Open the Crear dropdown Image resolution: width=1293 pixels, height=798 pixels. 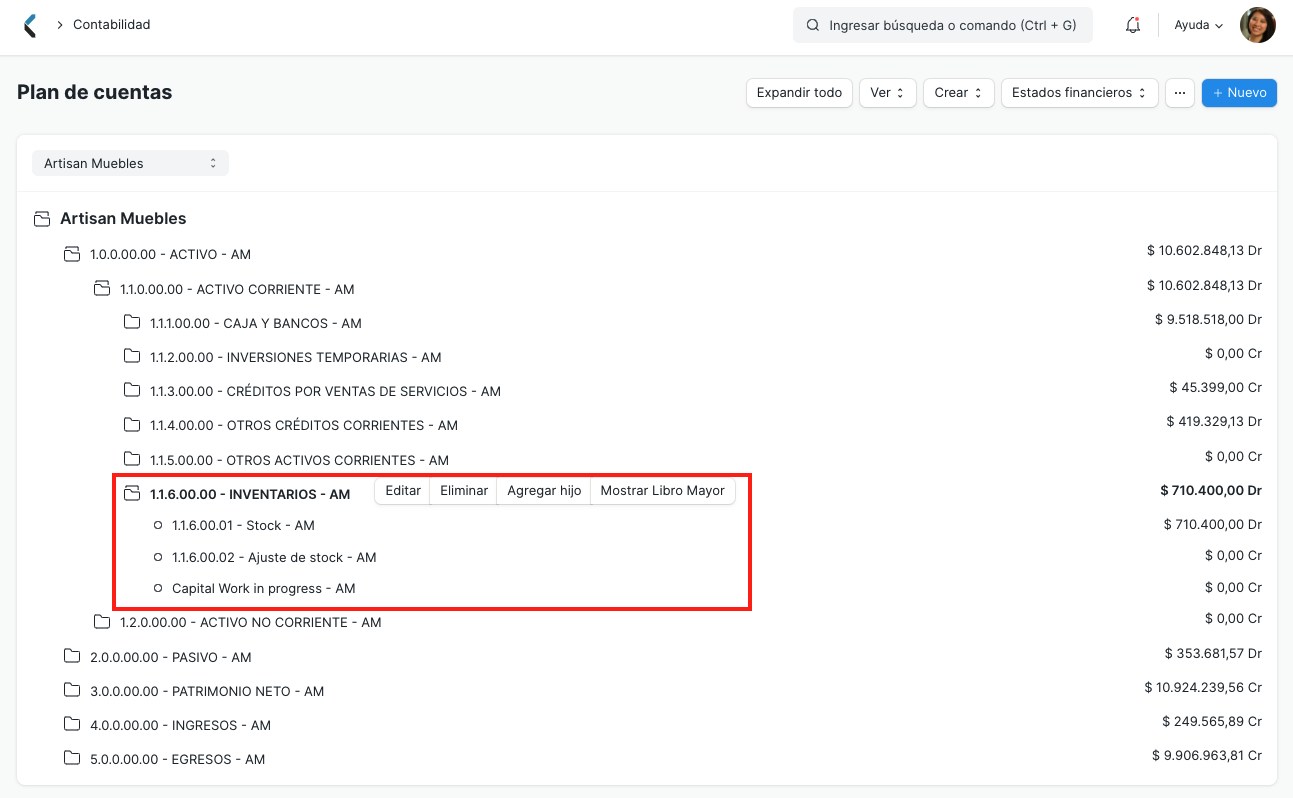(959, 93)
